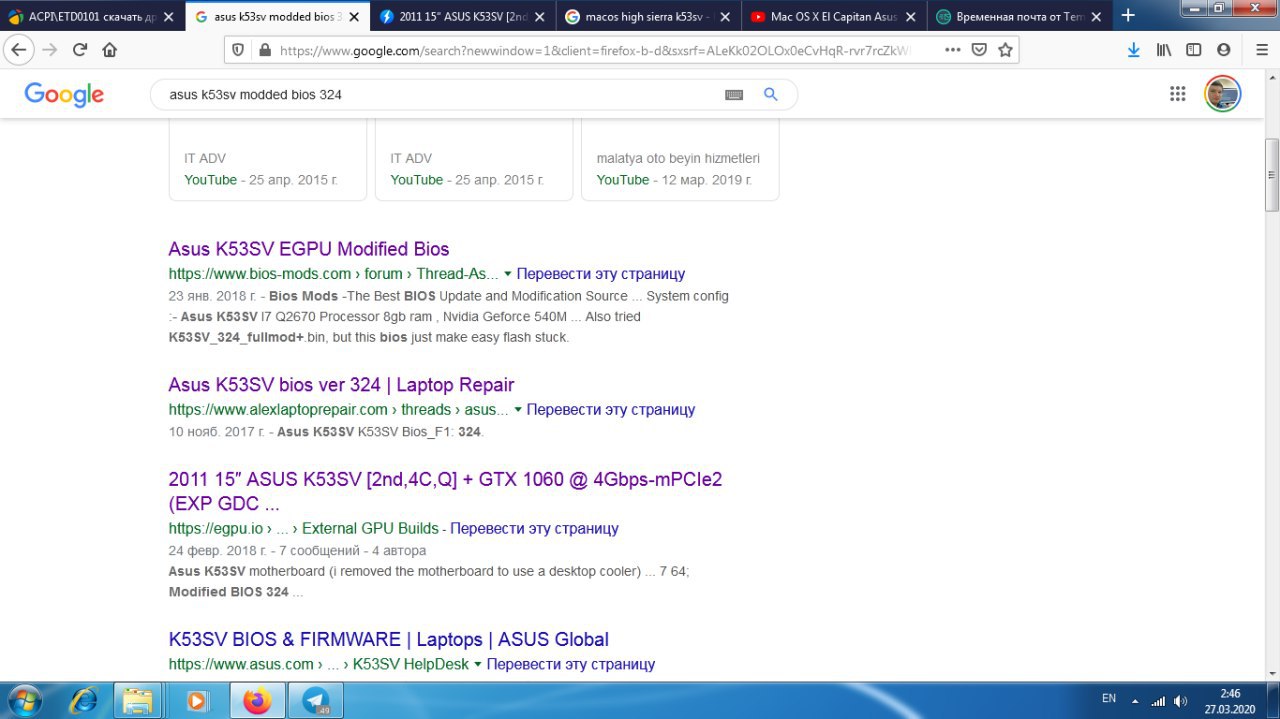Bookmark this page with the star
Viewport: 1280px width, 719px height.
tap(1005, 50)
